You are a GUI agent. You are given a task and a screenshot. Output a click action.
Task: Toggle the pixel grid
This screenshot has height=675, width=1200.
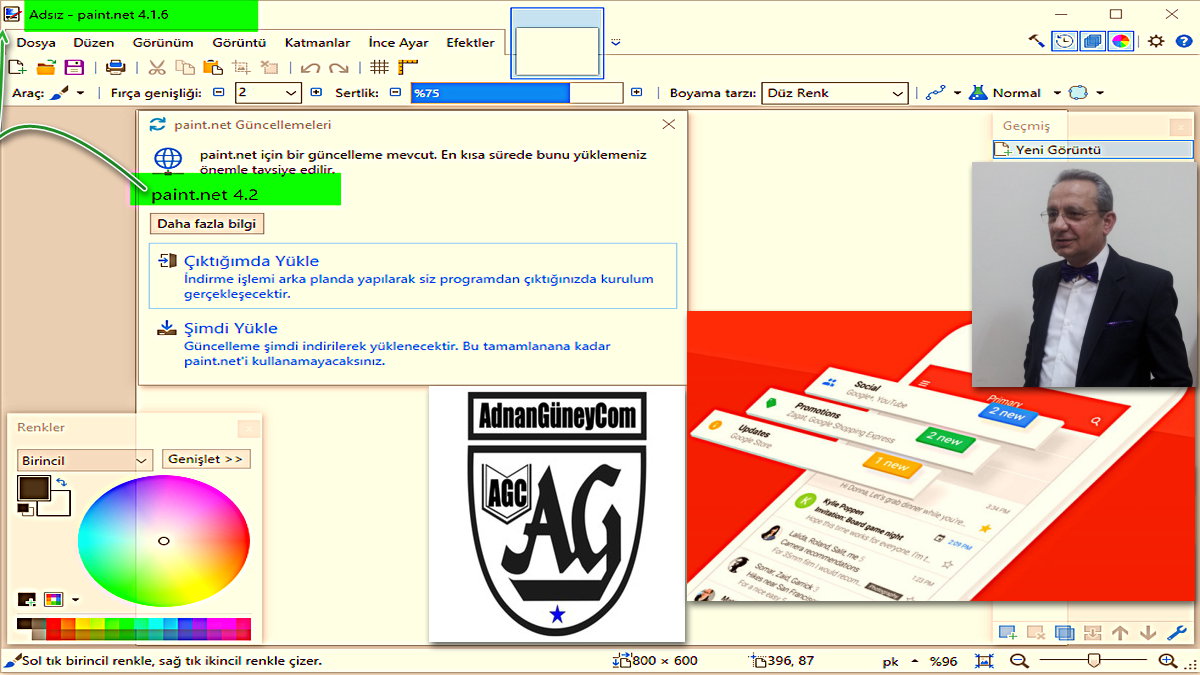379,67
